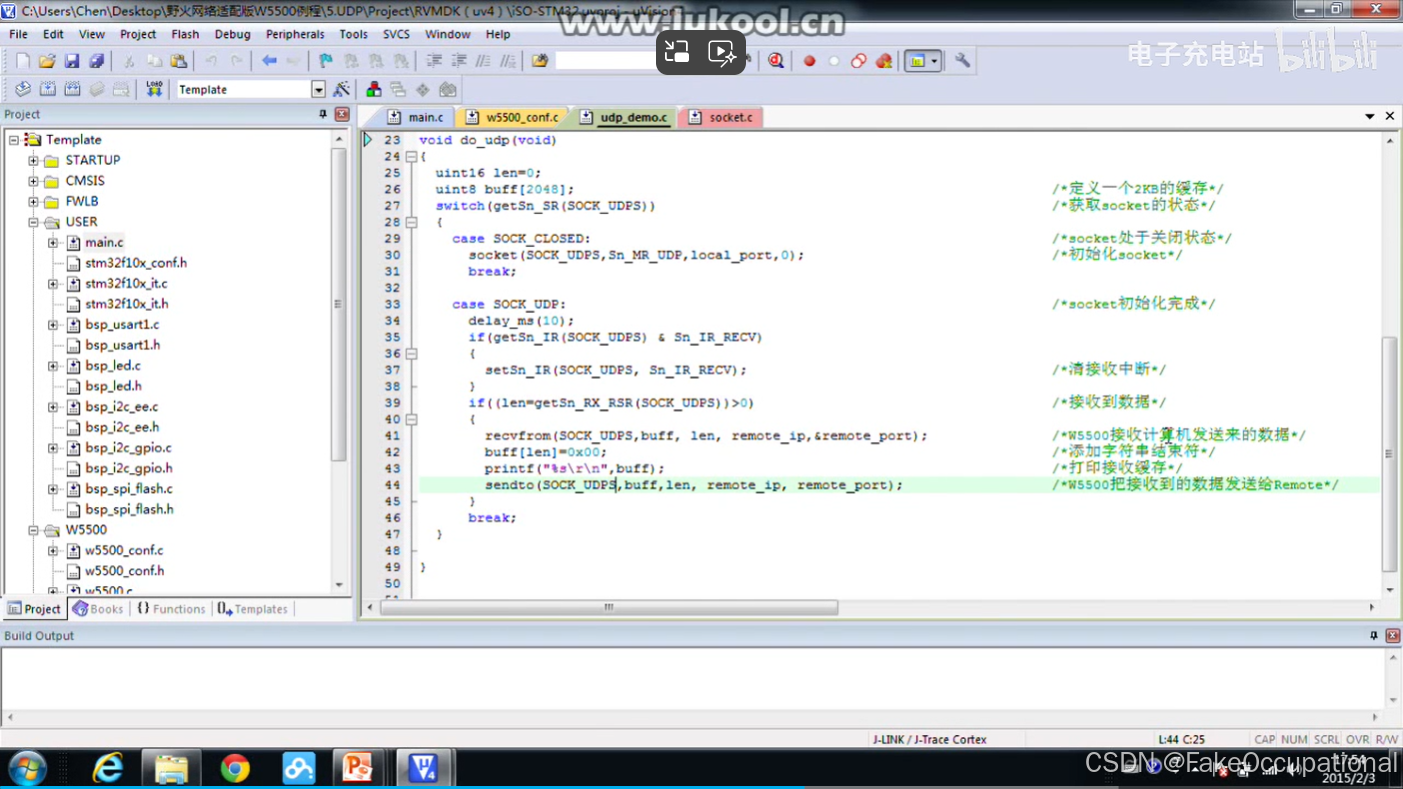Indent selected lines using toolbar icon
The height and width of the screenshot is (789, 1403).
pyautogui.click(x=434, y=61)
